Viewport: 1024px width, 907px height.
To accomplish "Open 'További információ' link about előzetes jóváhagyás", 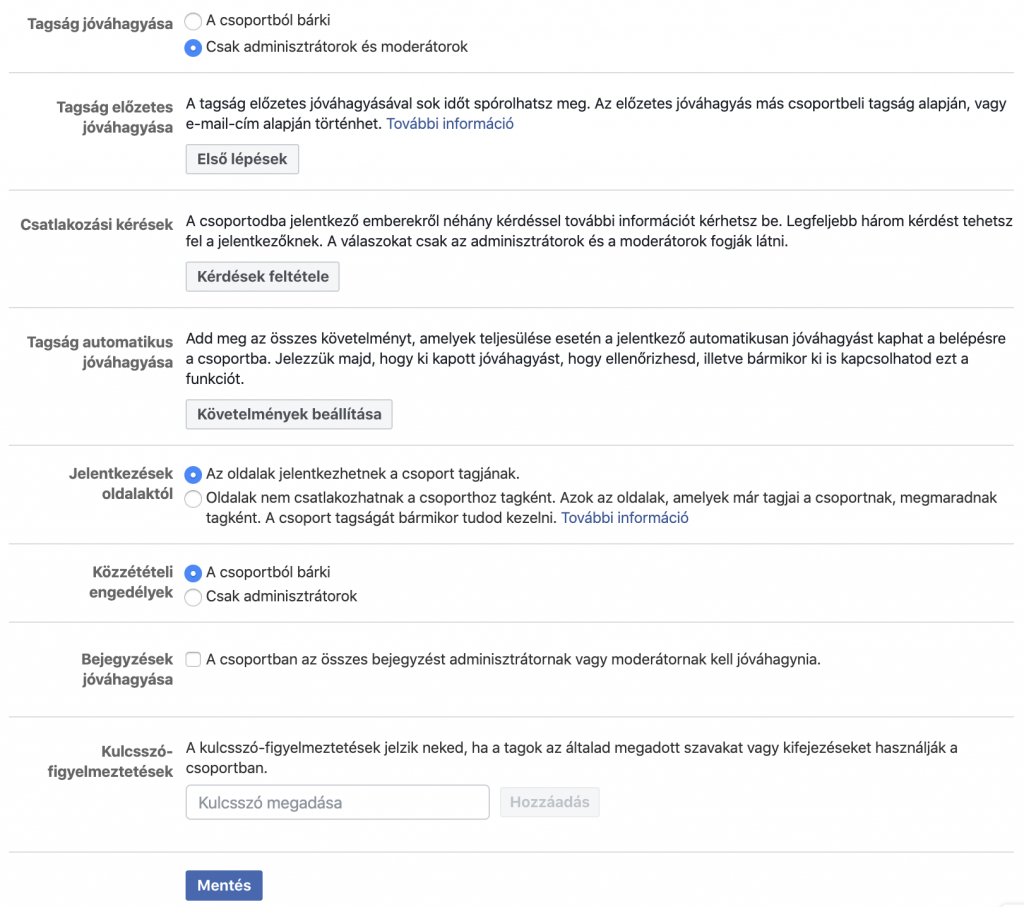I will click(449, 123).
